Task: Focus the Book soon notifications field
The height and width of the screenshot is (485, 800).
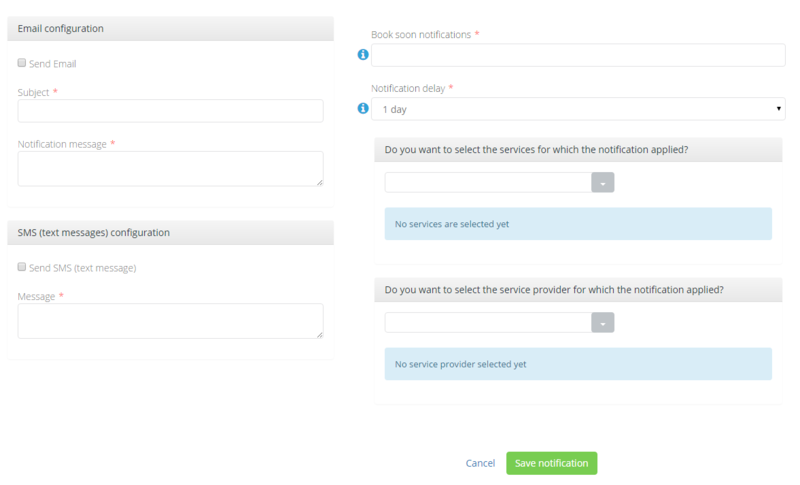Action: pos(578,55)
